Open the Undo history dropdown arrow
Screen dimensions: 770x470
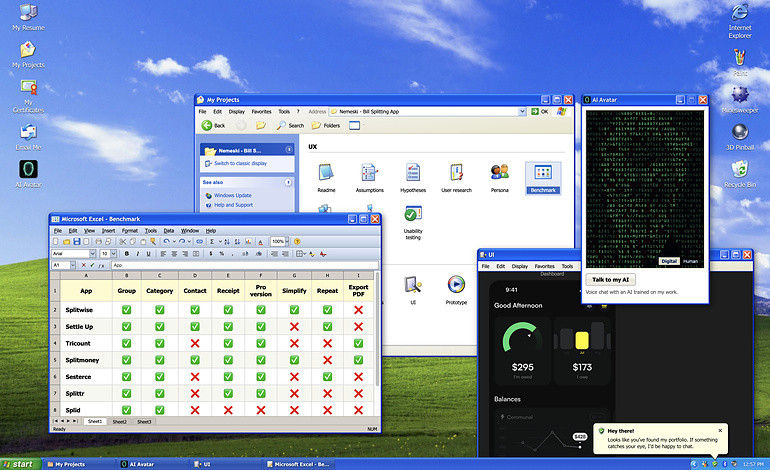coord(174,242)
